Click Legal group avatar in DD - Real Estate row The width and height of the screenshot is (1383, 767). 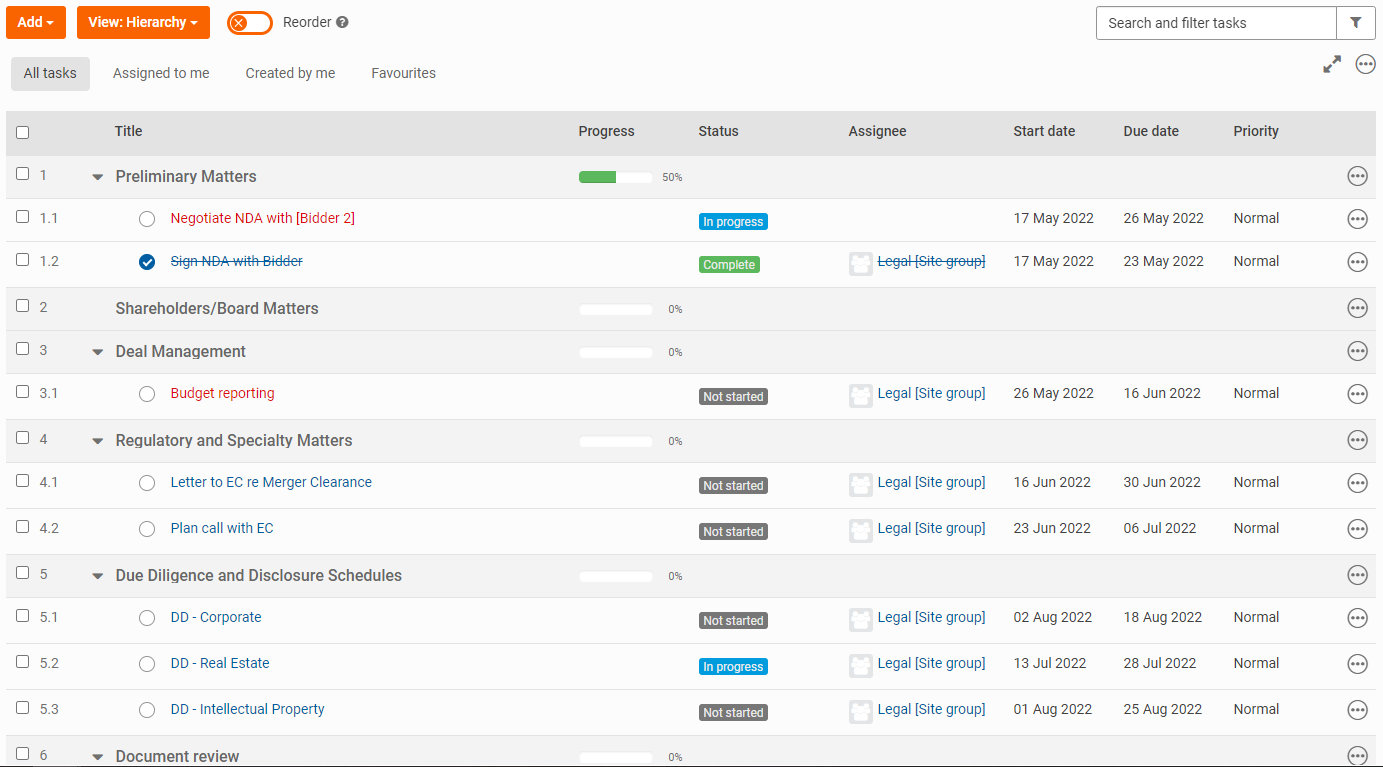860,665
